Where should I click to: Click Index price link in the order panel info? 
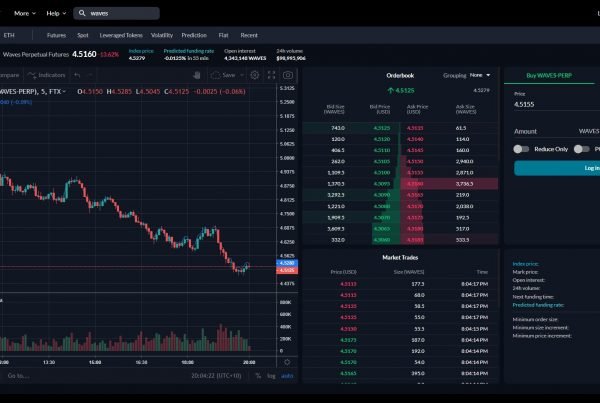[x=525, y=264]
